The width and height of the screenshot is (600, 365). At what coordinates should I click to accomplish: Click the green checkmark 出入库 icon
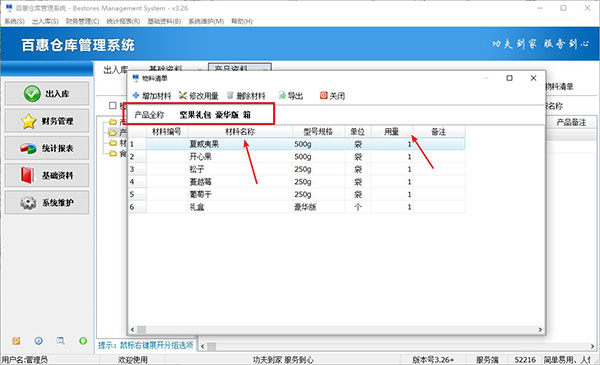click(32, 93)
